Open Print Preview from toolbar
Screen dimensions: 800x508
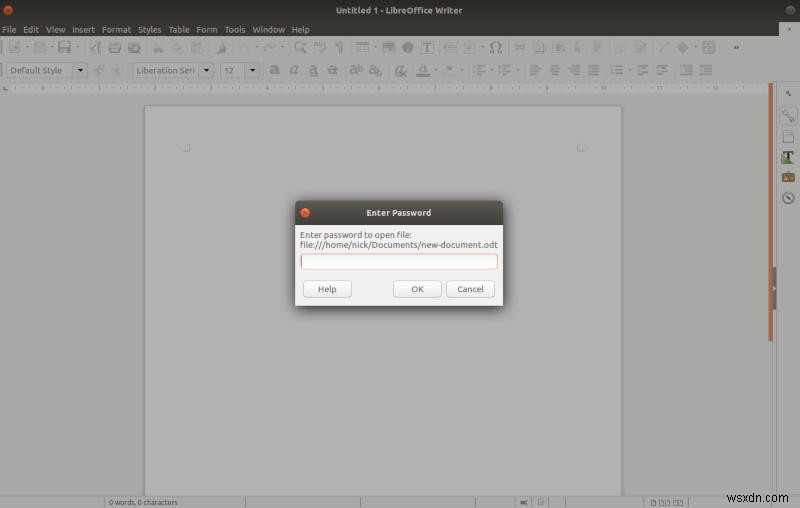point(134,47)
